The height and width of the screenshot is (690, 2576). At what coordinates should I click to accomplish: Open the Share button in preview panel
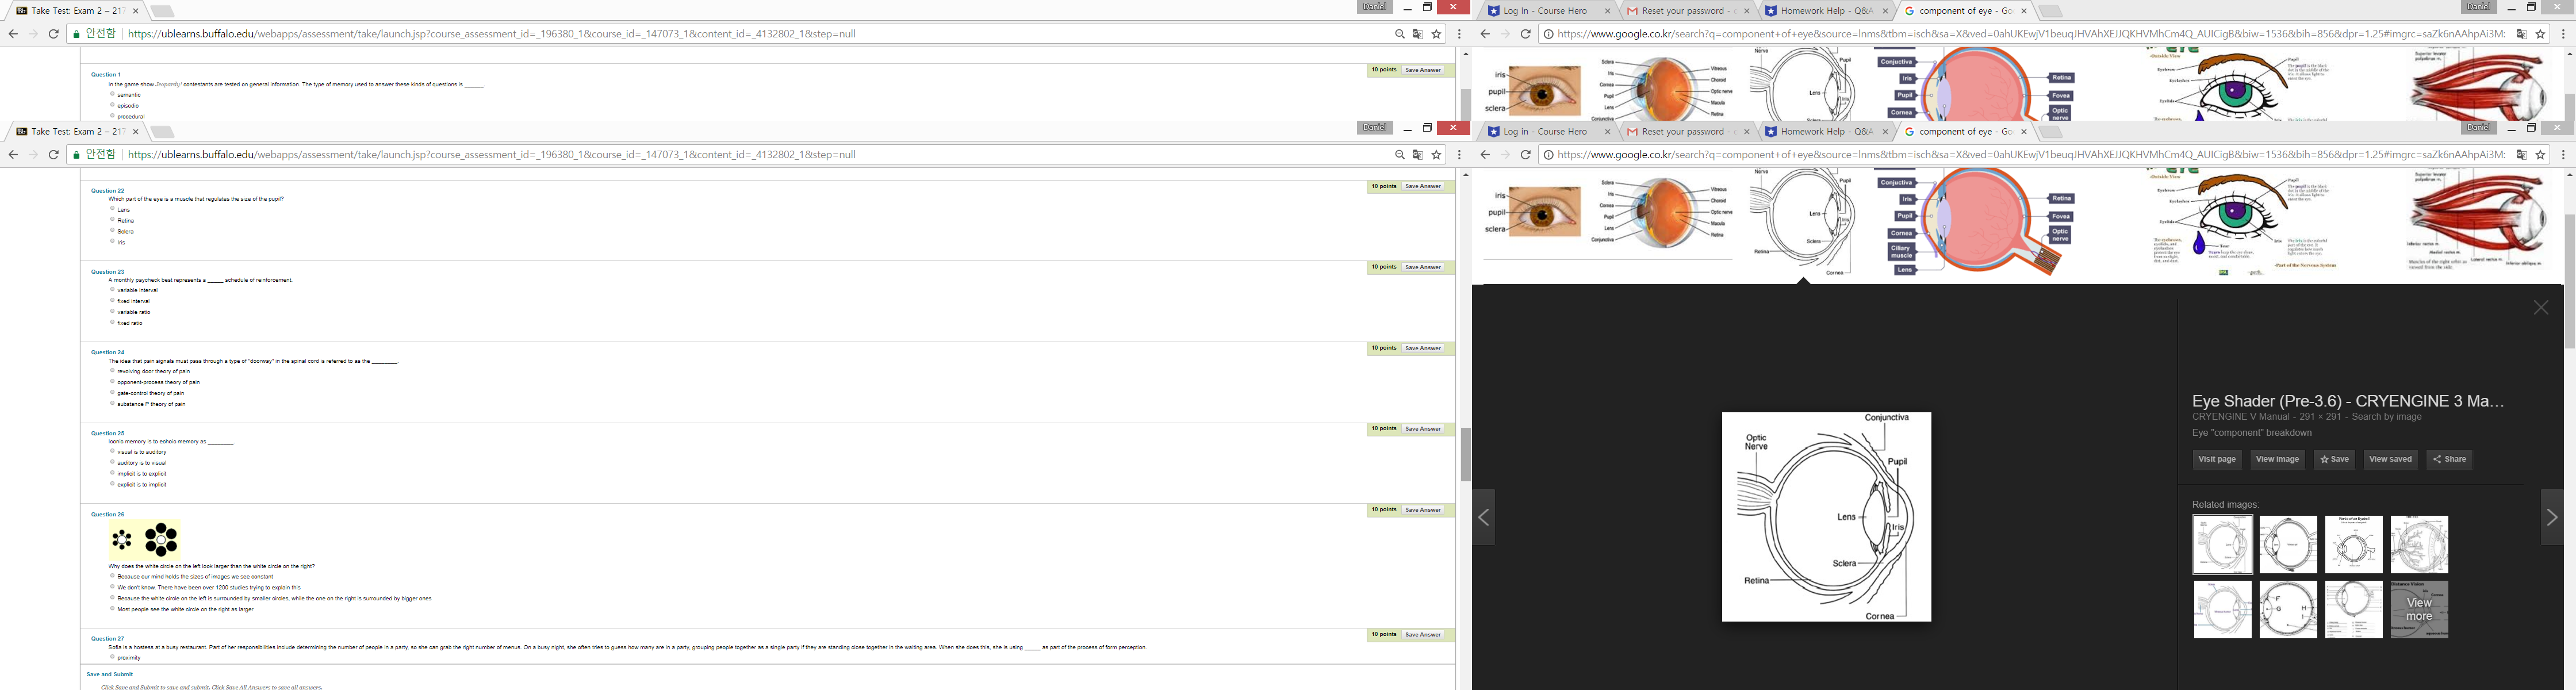pyautogui.click(x=2449, y=459)
